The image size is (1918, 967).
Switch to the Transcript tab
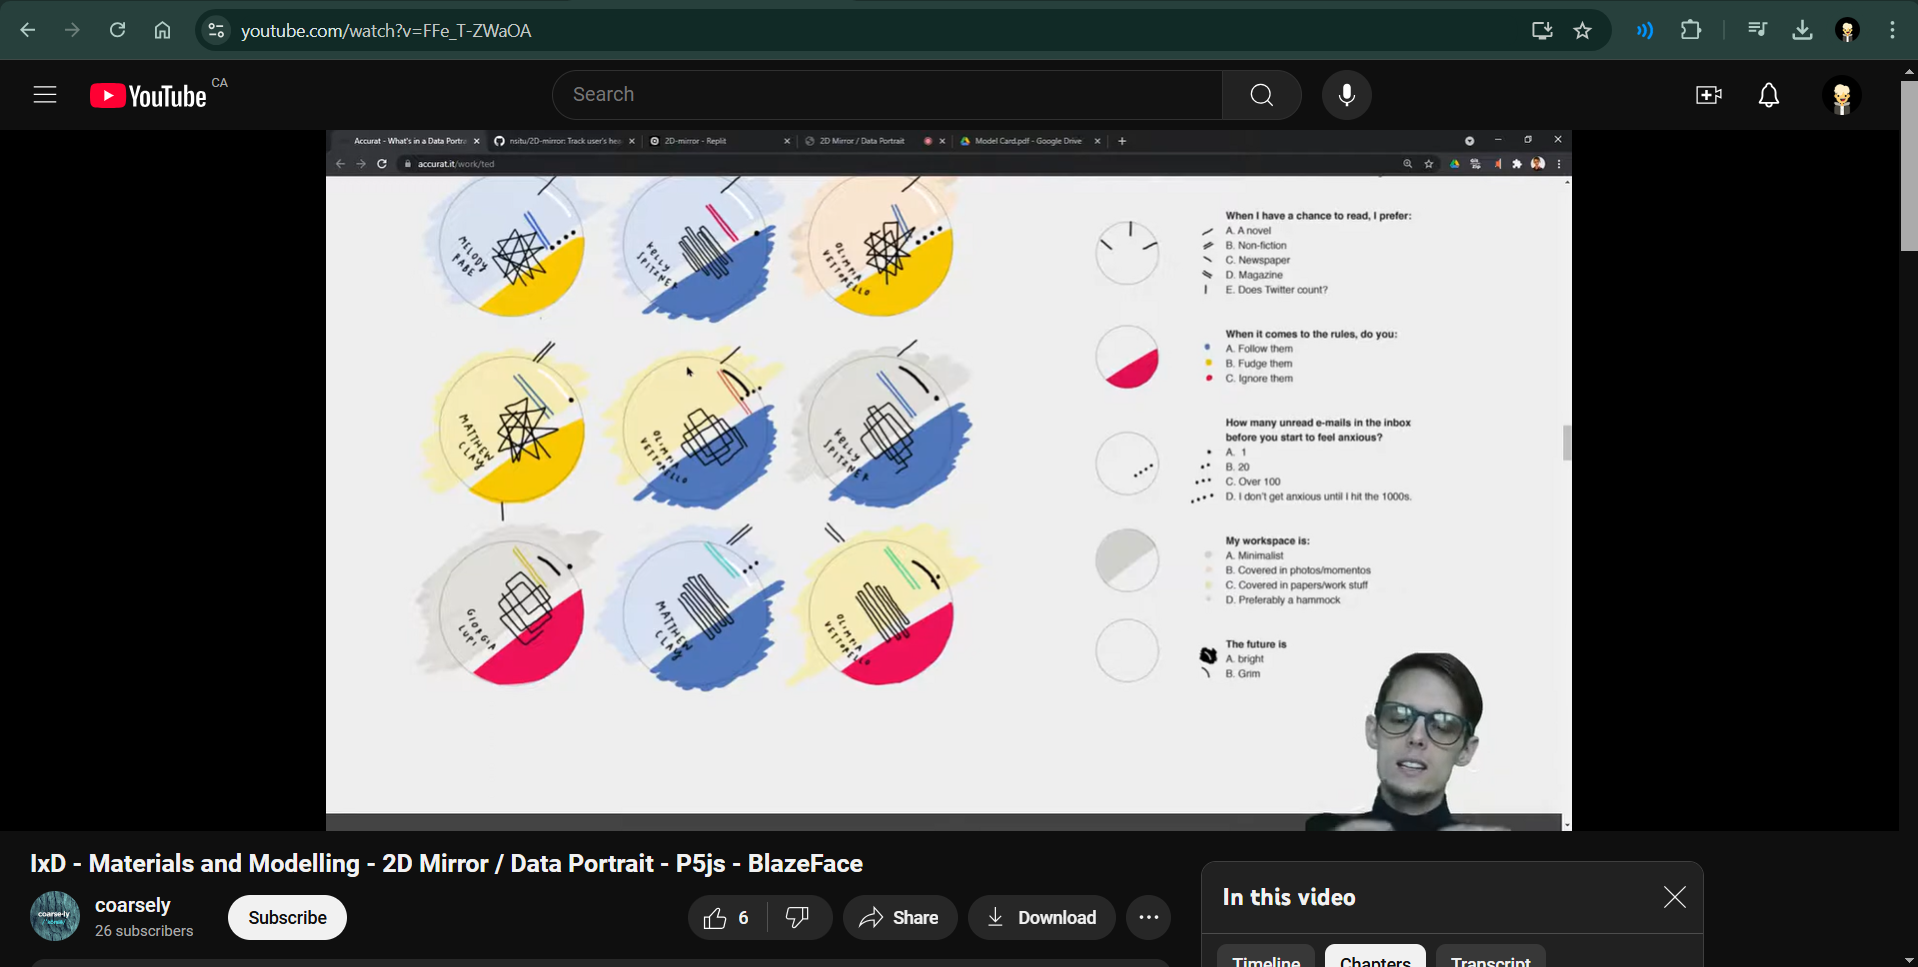point(1490,958)
